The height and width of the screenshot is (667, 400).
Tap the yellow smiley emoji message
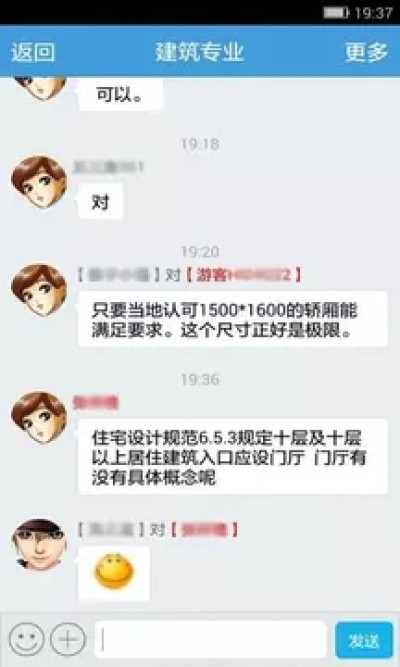click(x=114, y=573)
